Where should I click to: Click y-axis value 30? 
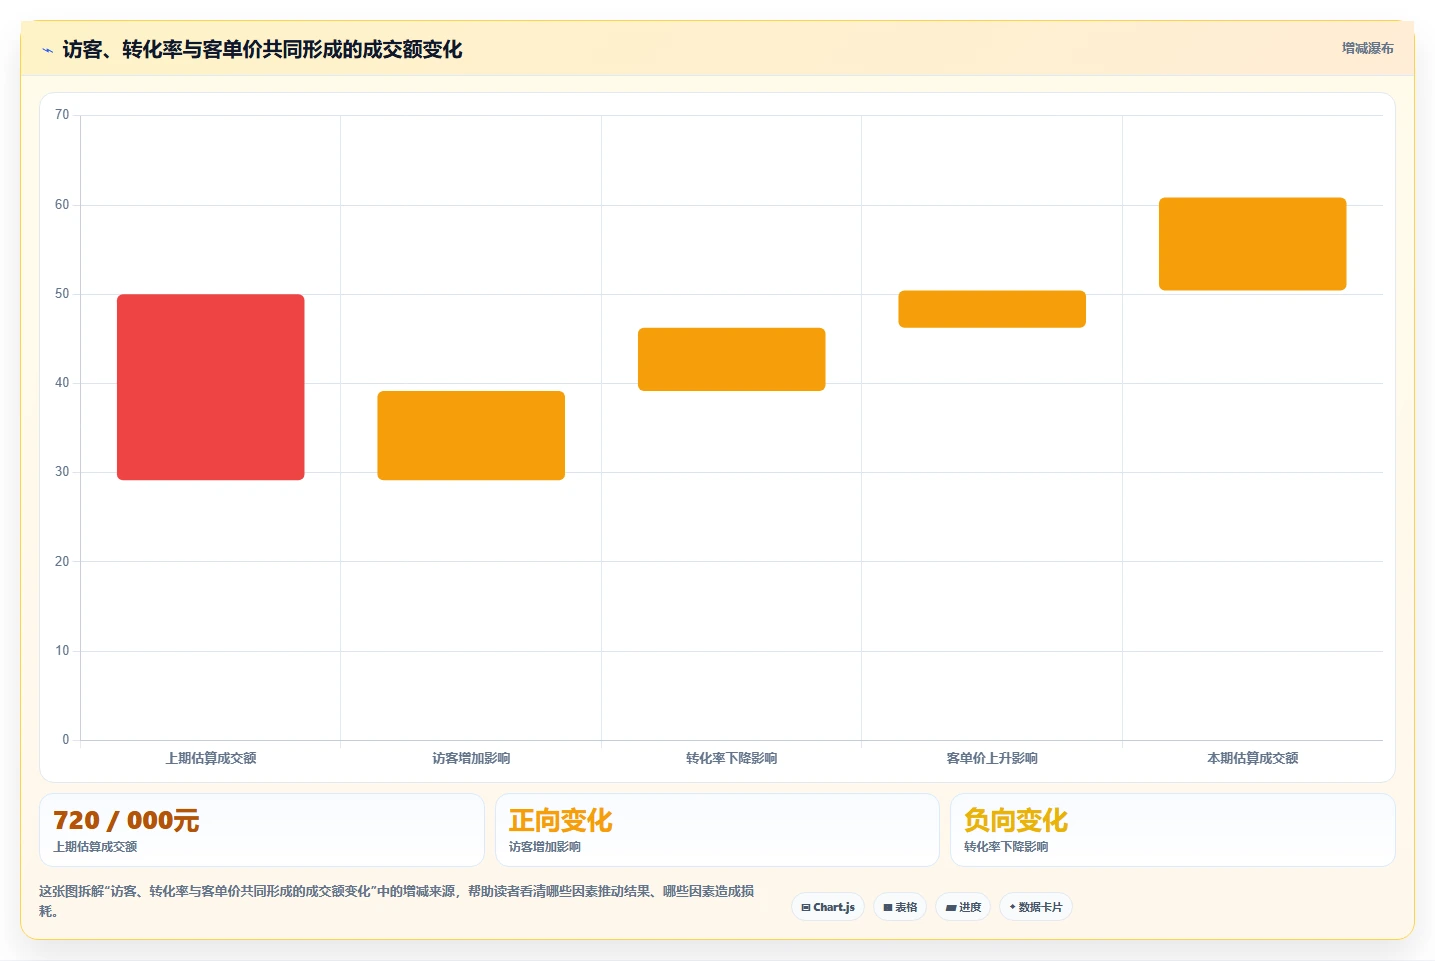(62, 472)
